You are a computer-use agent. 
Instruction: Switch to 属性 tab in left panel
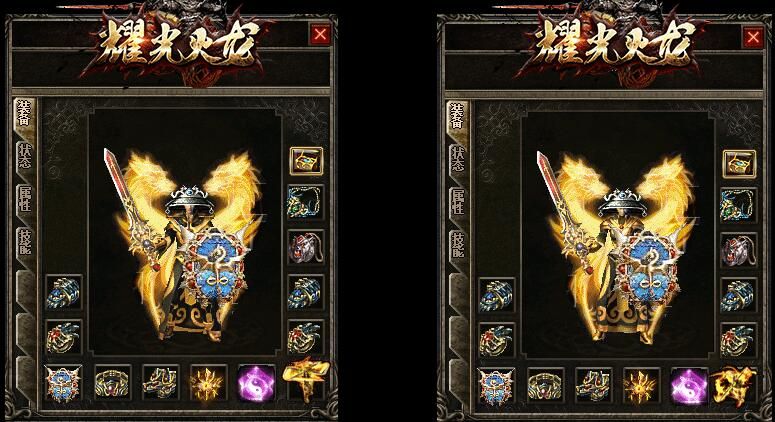pyautogui.click(x=25, y=199)
